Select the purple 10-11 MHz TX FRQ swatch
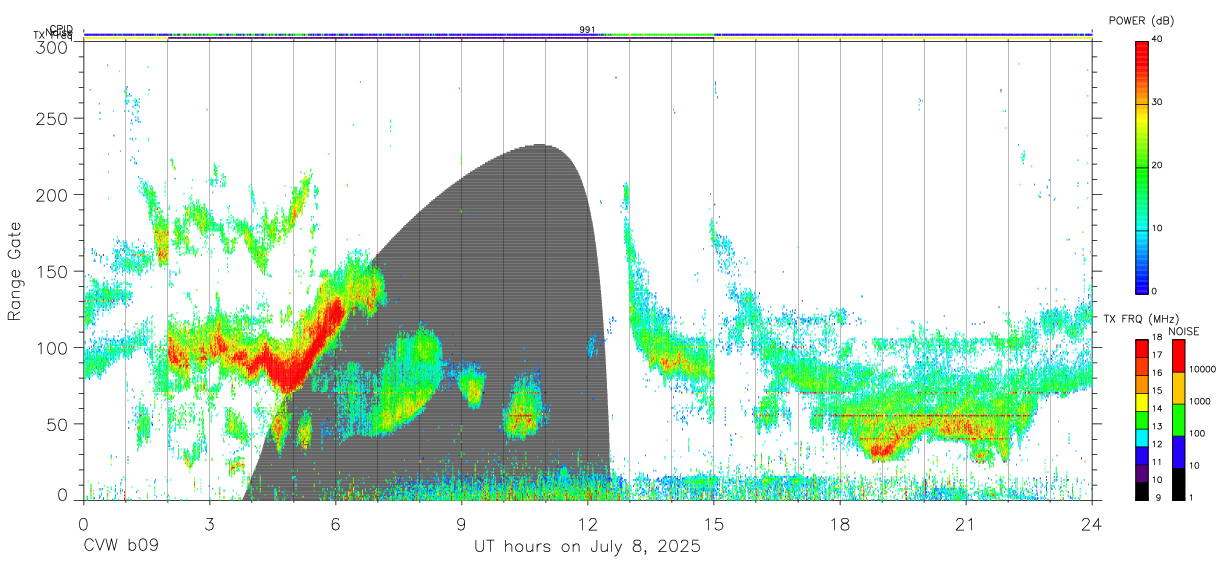The width and height of the screenshot is (1228, 567). pos(1142,473)
